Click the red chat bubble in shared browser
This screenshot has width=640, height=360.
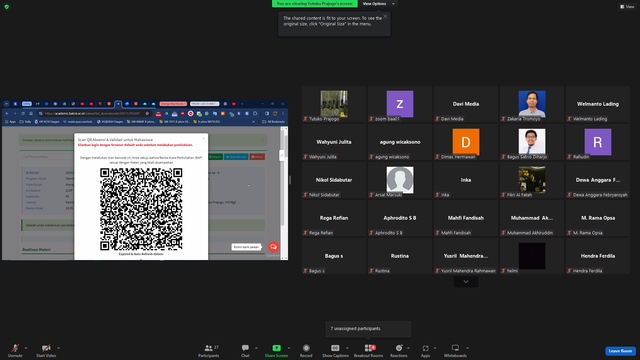coord(273,247)
